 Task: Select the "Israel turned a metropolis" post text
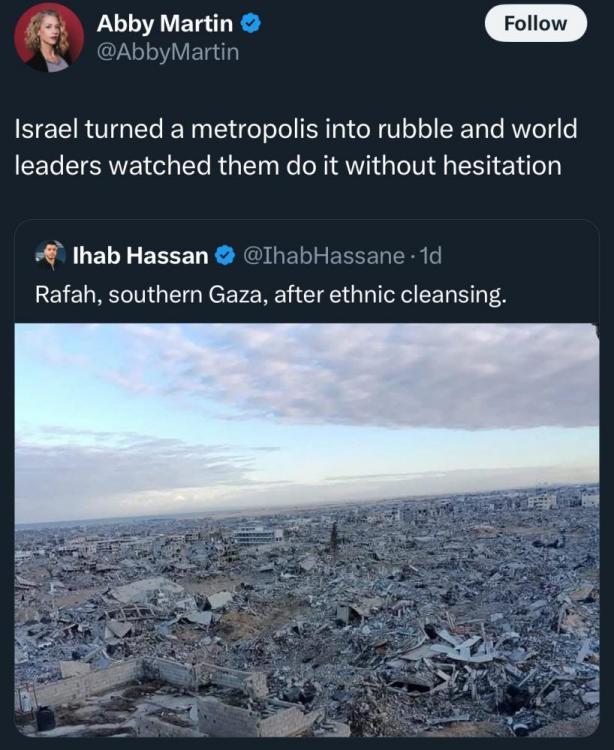click(x=296, y=147)
